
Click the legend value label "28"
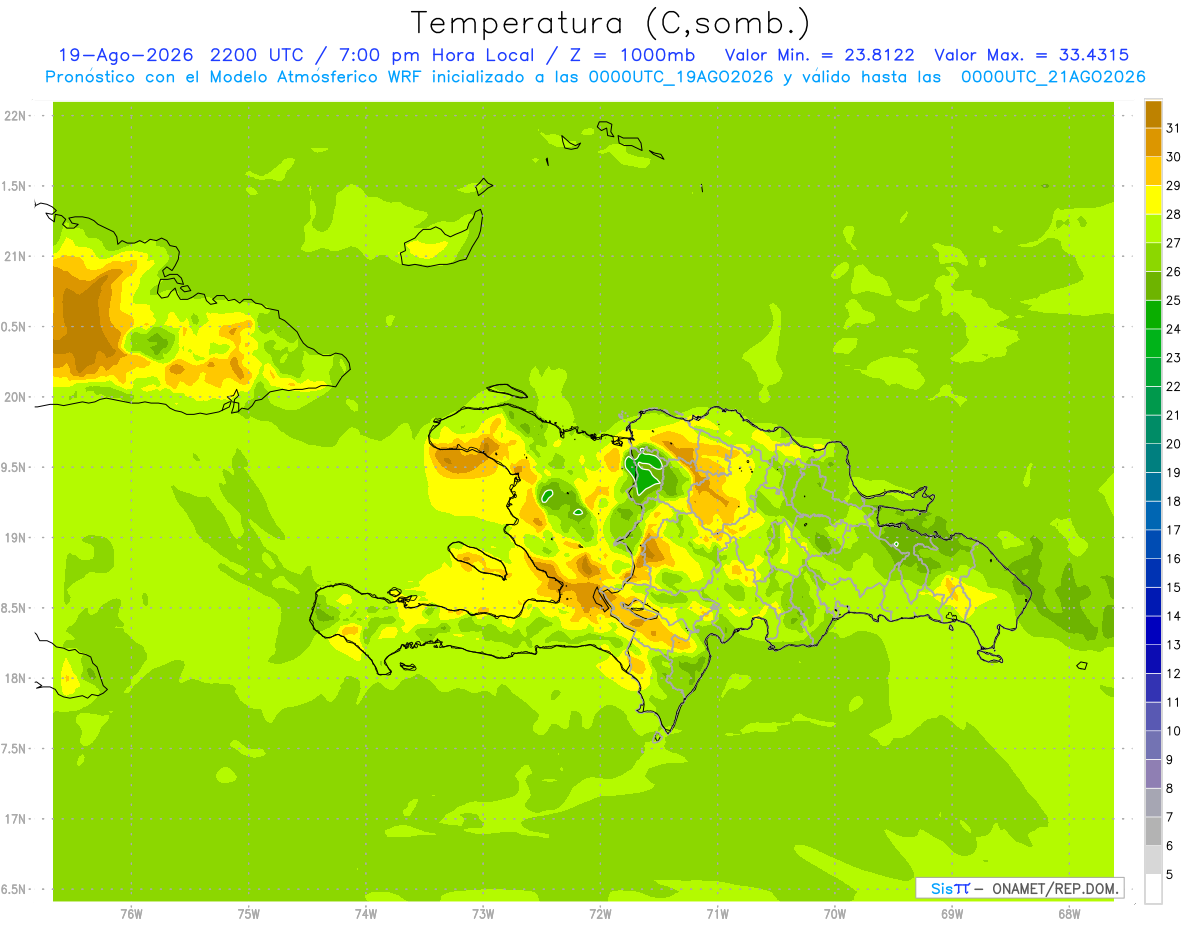point(1174,214)
